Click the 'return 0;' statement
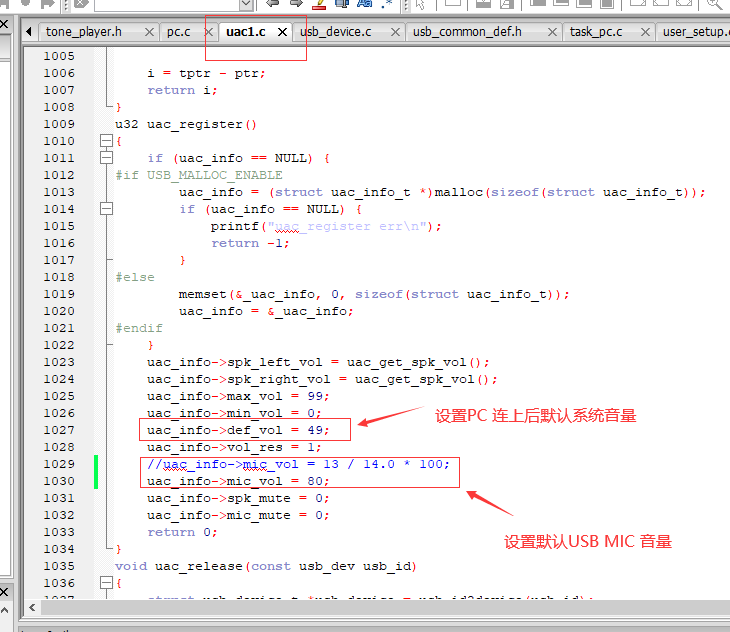The width and height of the screenshot is (730, 632). click(x=182, y=532)
